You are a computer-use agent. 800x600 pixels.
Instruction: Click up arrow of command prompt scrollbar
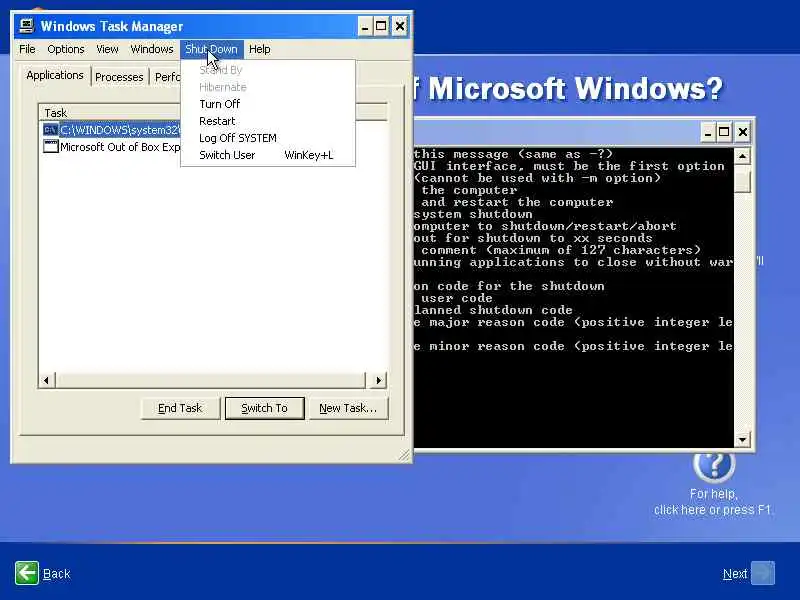pyautogui.click(x=742, y=156)
